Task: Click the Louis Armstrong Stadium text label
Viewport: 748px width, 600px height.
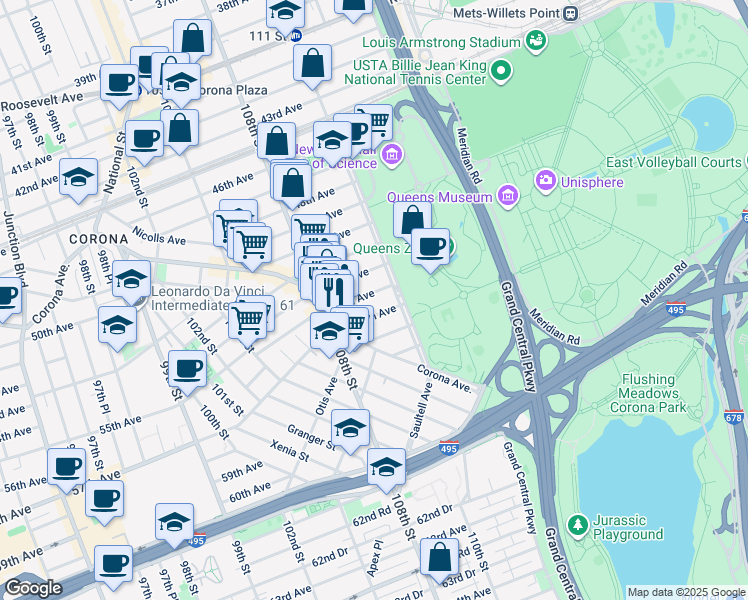Action: pos(441,42)
